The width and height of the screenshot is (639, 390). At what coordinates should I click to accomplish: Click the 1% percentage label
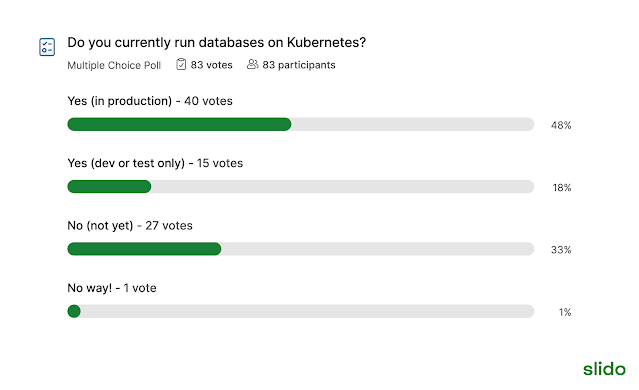pos(565,313)
